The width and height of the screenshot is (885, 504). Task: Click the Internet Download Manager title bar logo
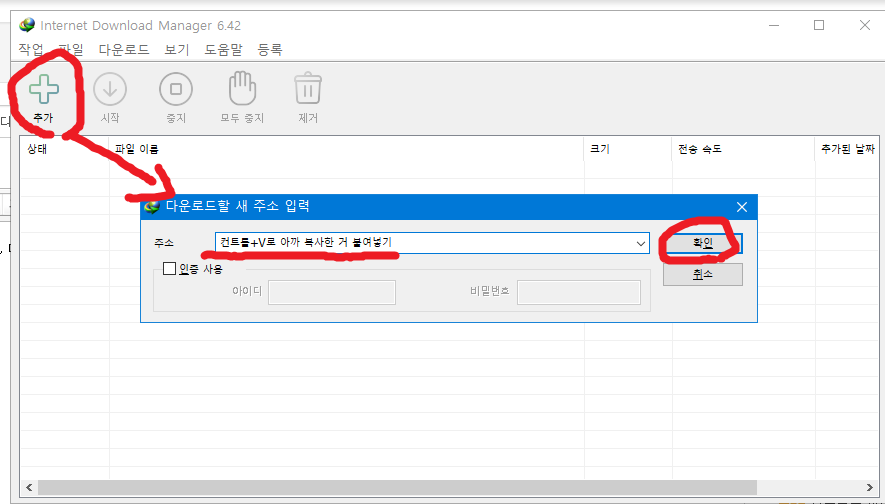tap(27, 25)
